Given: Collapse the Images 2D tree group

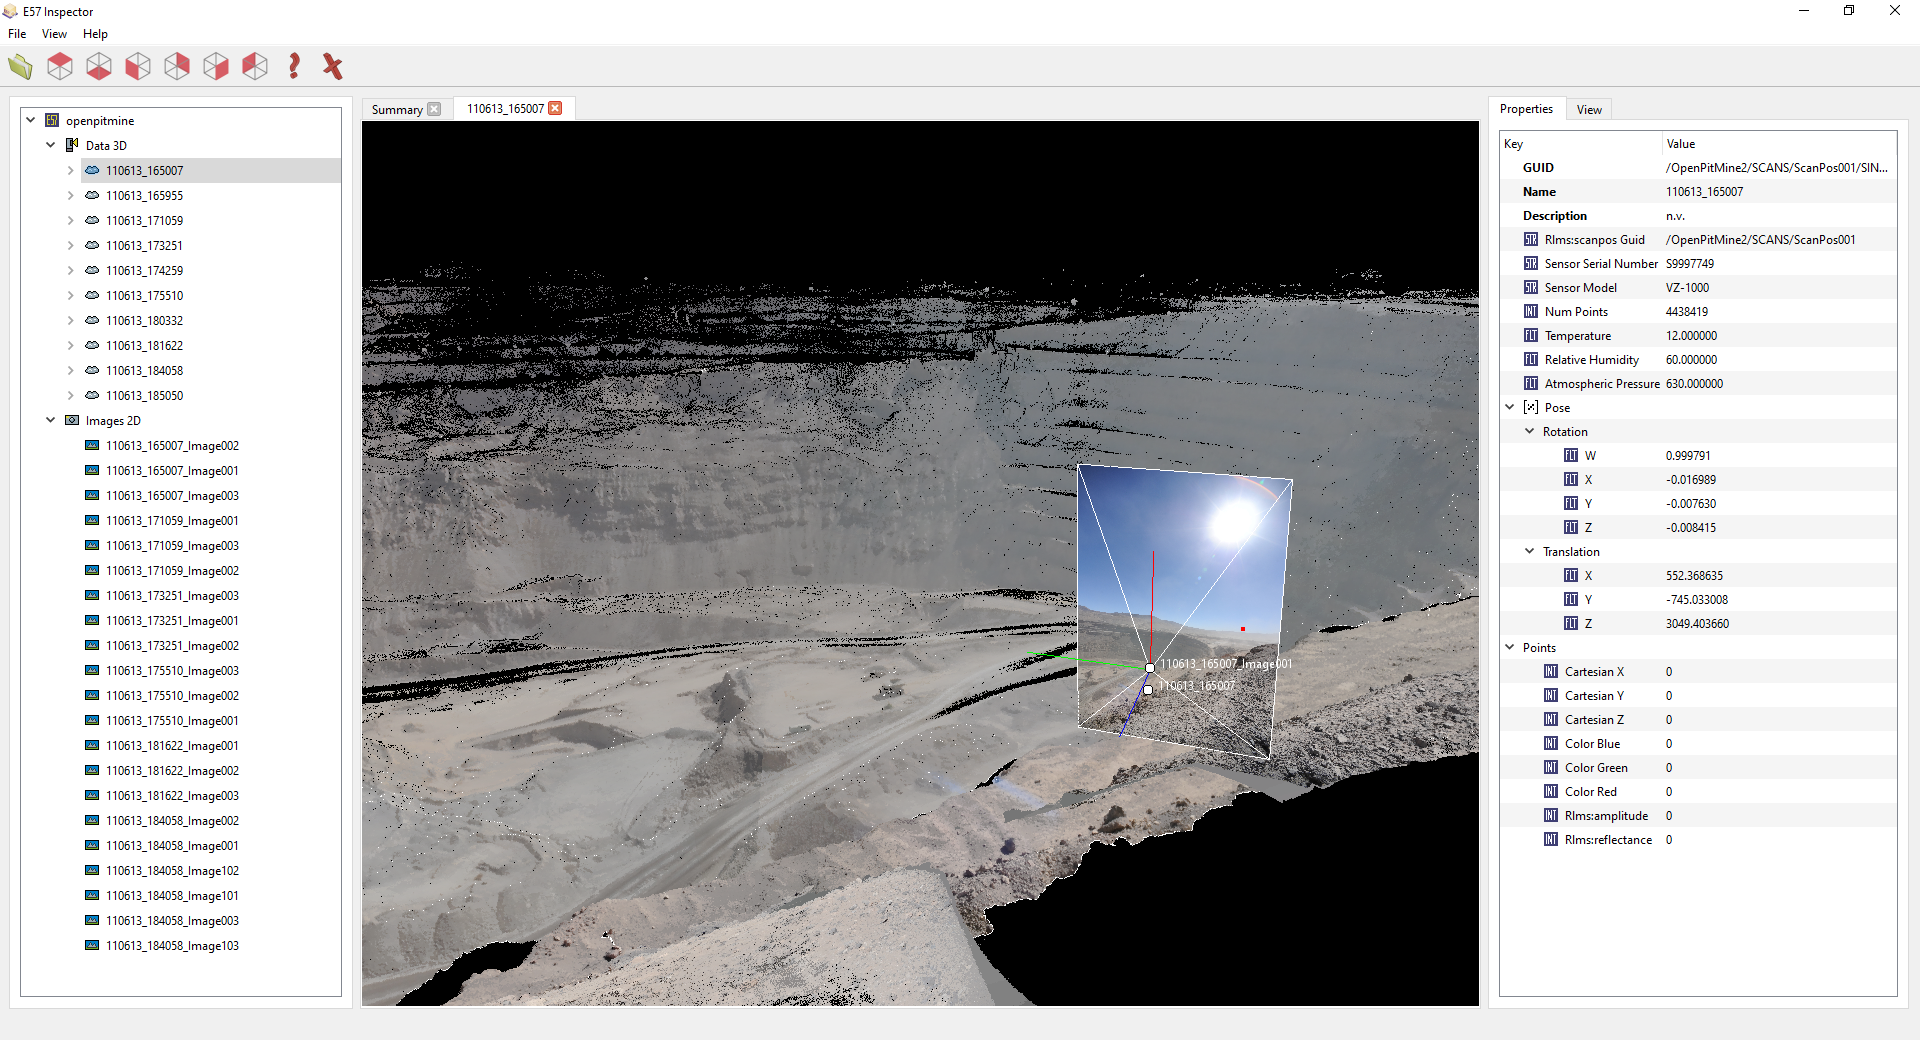Looking at the screenshot, I should [x=51, y=421].
